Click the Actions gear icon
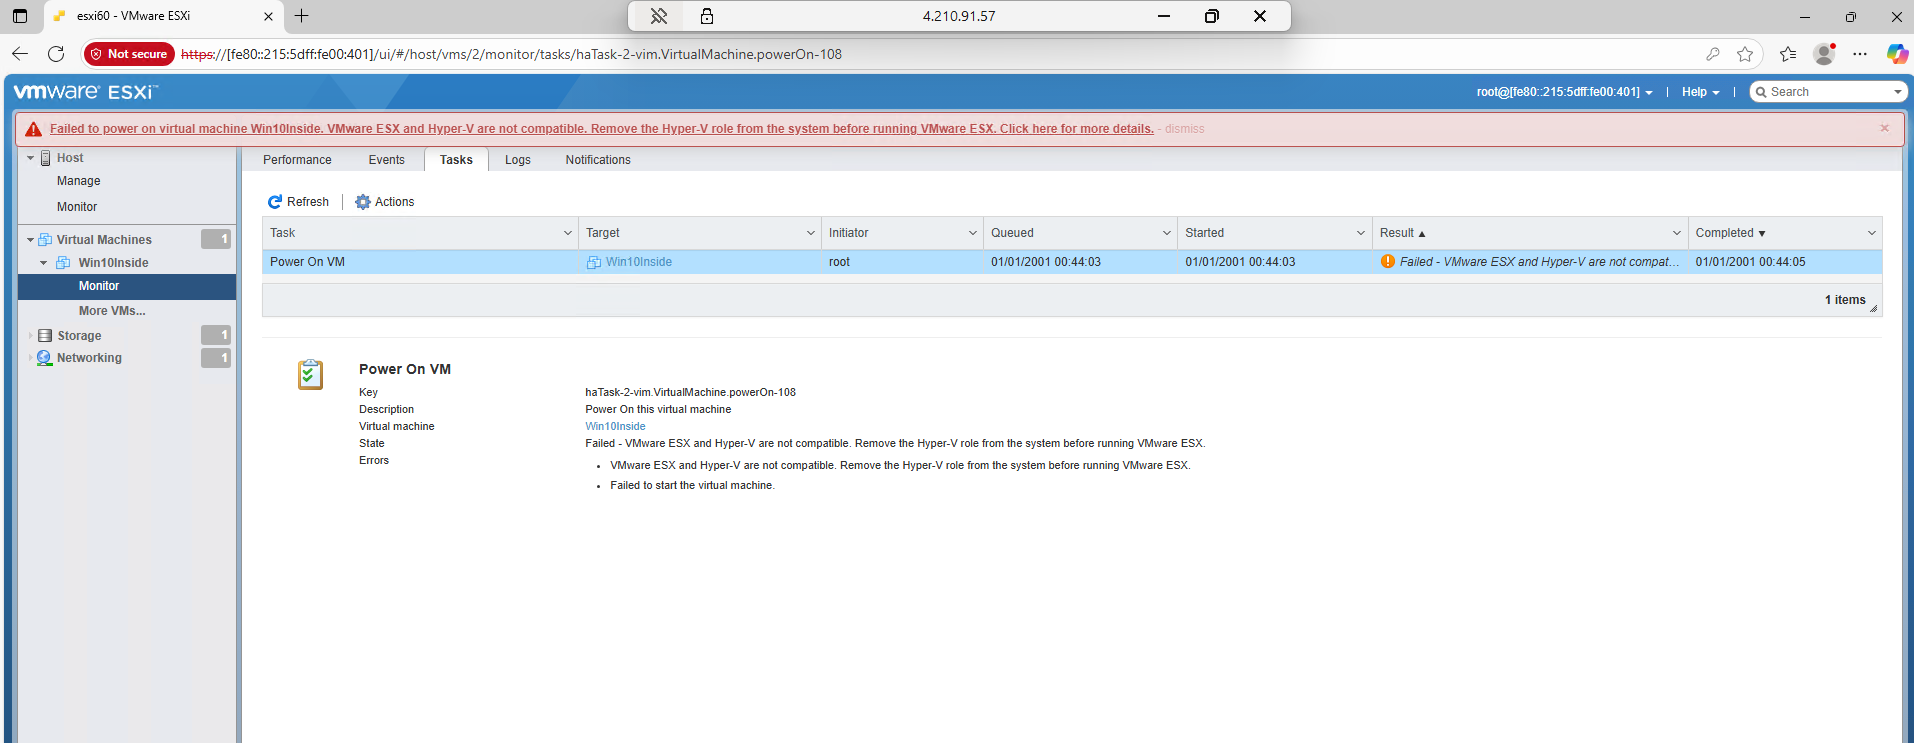 pos(363,202)
